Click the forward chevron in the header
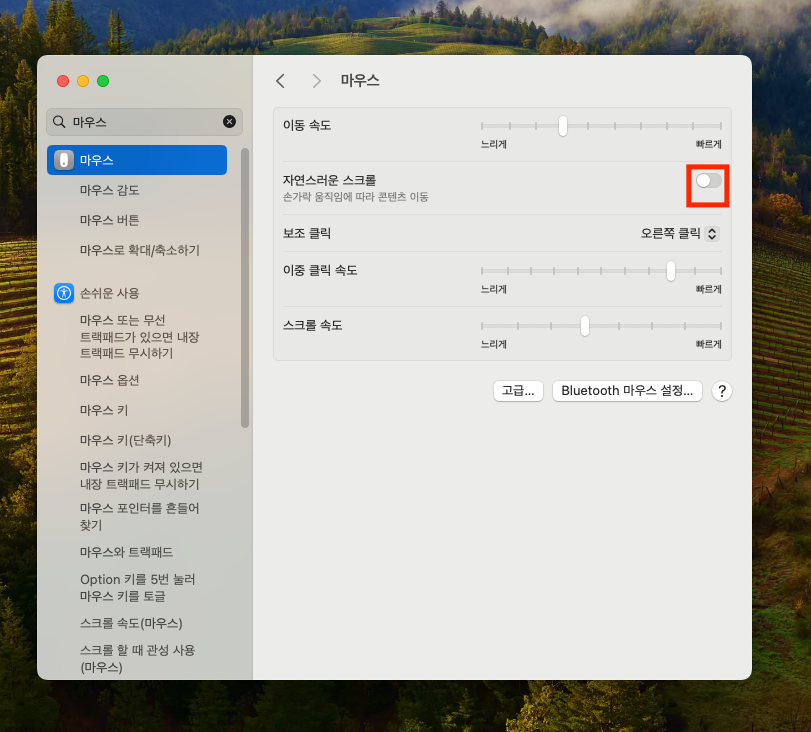This screenshot has height=732, width=811. tap(317, 81)
